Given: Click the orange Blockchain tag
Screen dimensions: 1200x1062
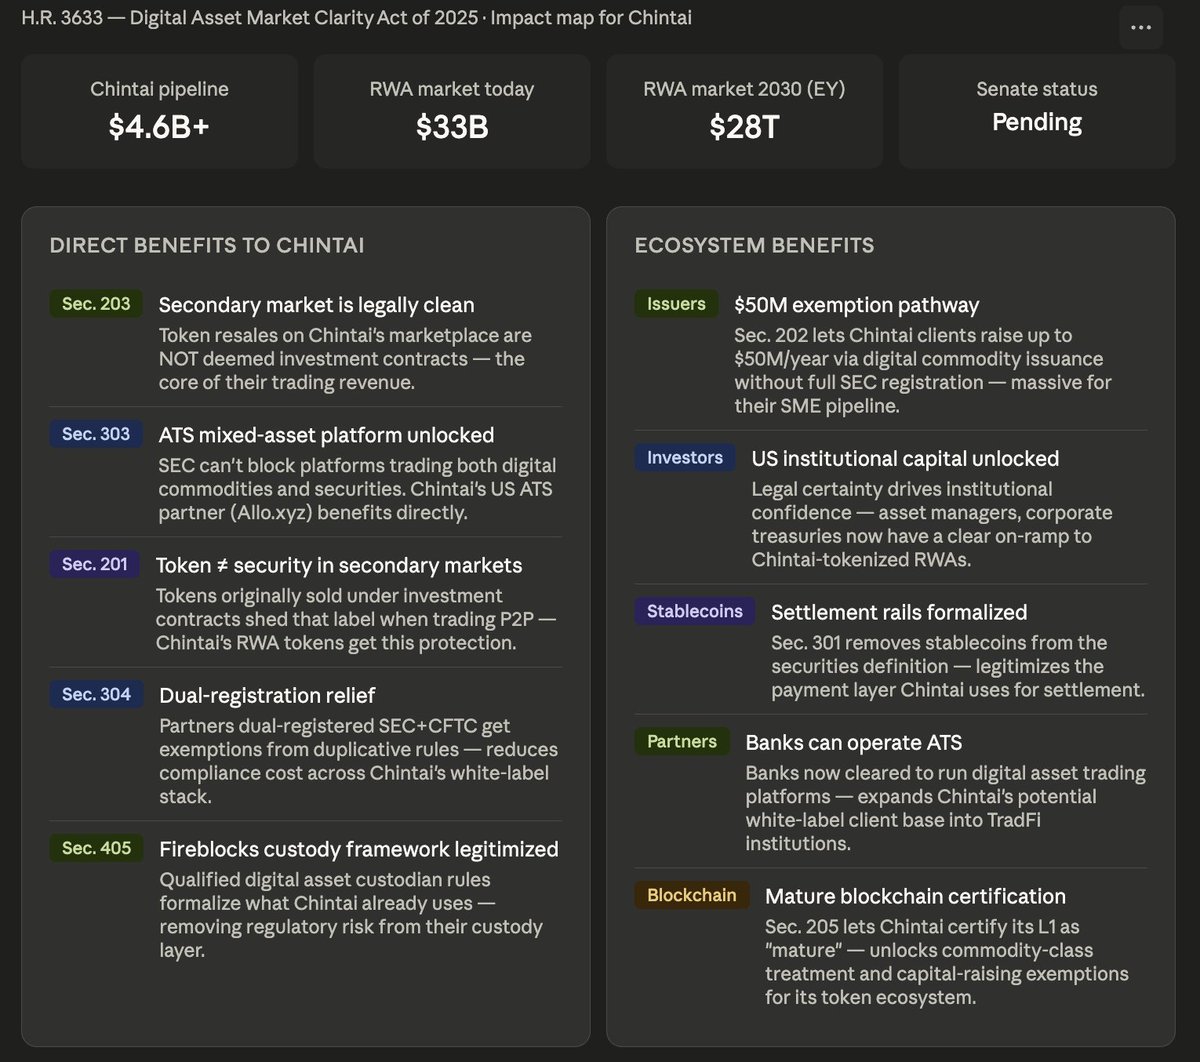Looking at the screenshot, I should (692, 895).
